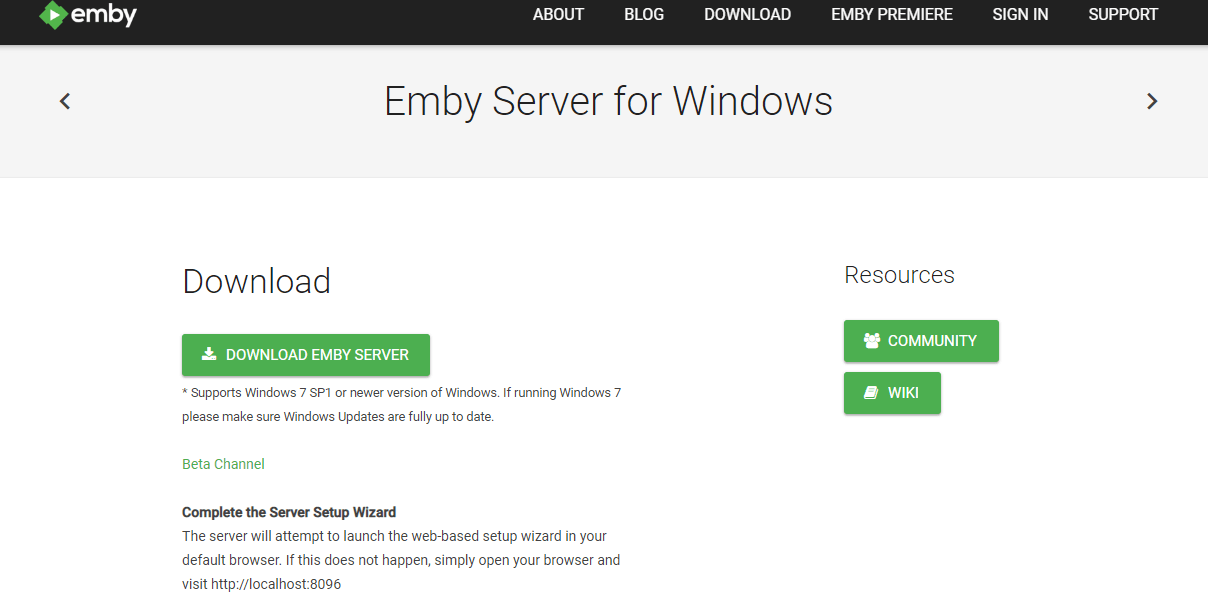1208x594 pixels.
Task: Go to previous platform with left chevron
Action: pos(65,101)
